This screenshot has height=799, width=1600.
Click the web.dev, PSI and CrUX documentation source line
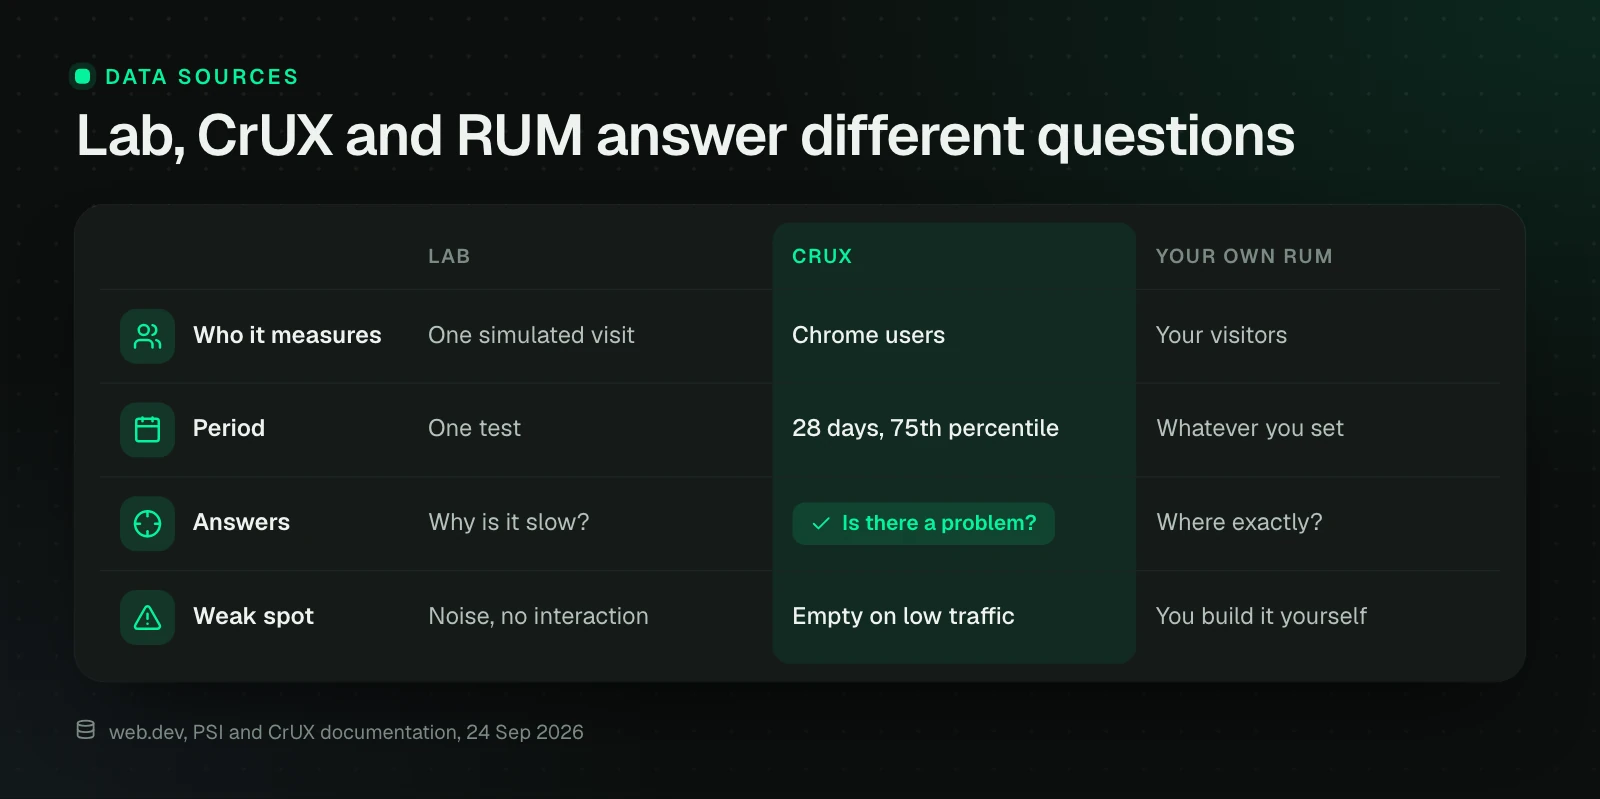coord(346,732)
